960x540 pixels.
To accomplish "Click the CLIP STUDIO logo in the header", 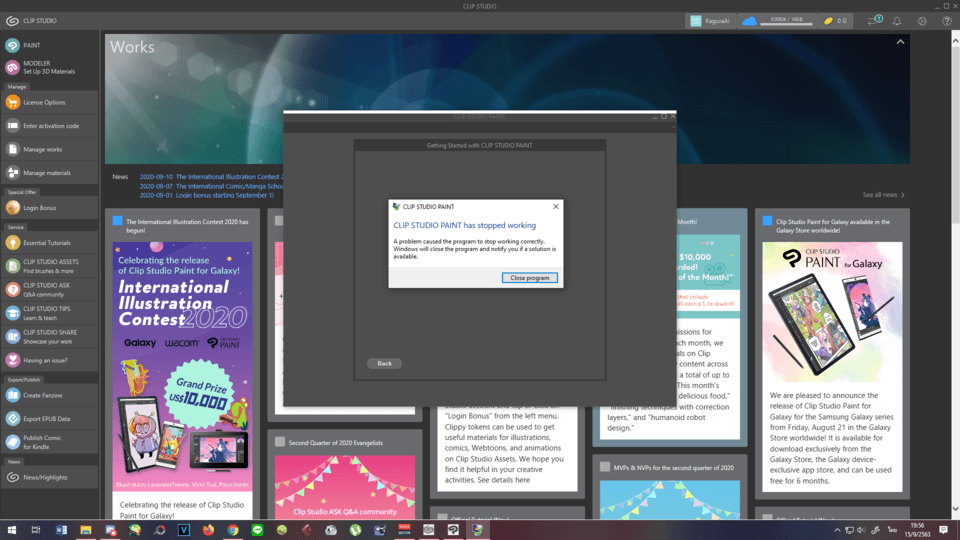I will pos(31,21).
